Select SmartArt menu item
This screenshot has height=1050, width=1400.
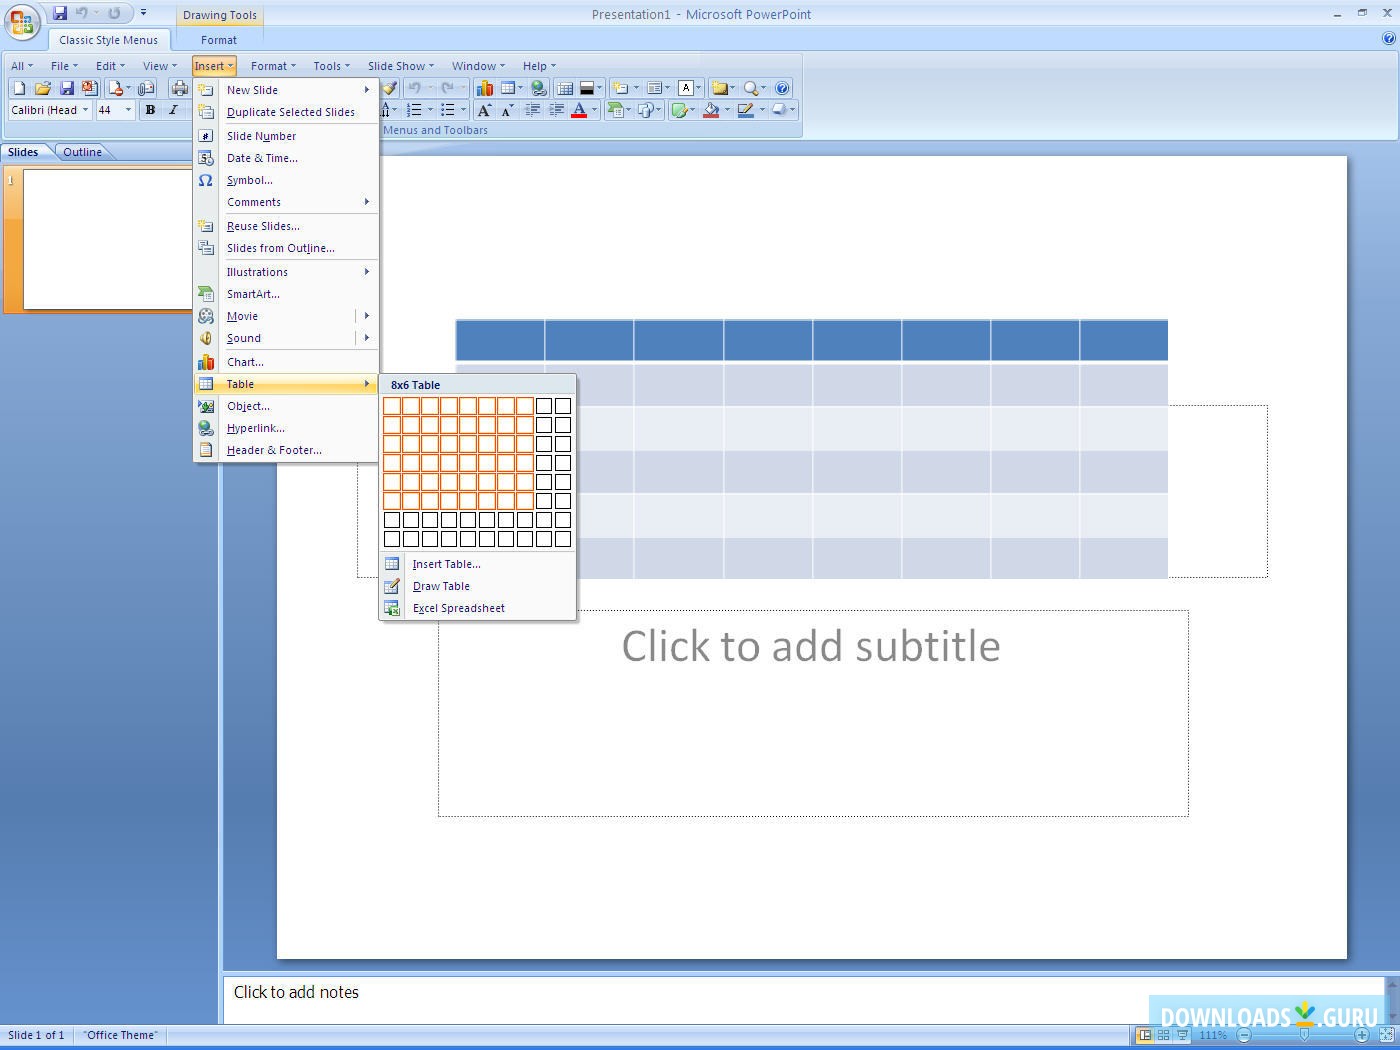[x=286, y=294]
